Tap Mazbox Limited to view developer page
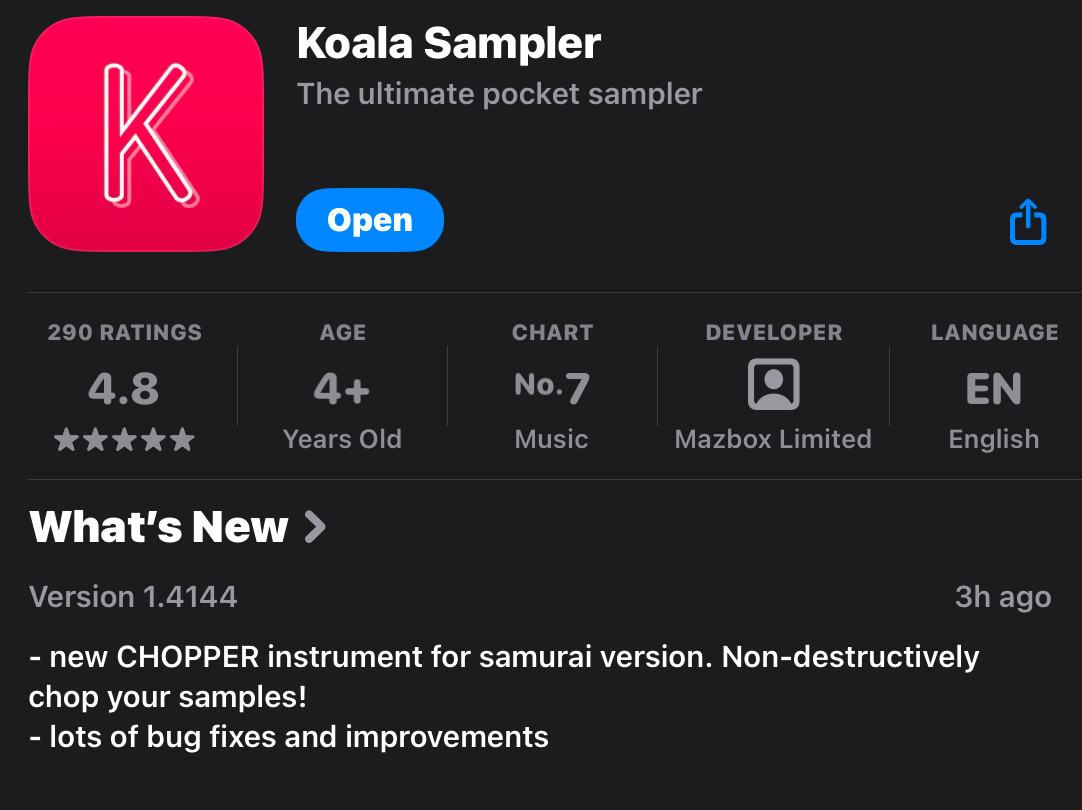This screenshot has width=1082, height=810. pyautogui.click(x=773, y=438)
